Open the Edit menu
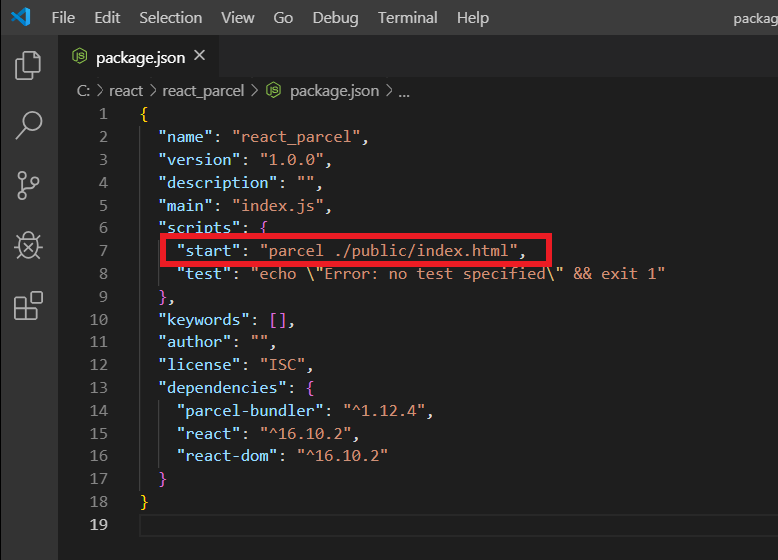This screenshot has height=560, width=778. (107, 18)
